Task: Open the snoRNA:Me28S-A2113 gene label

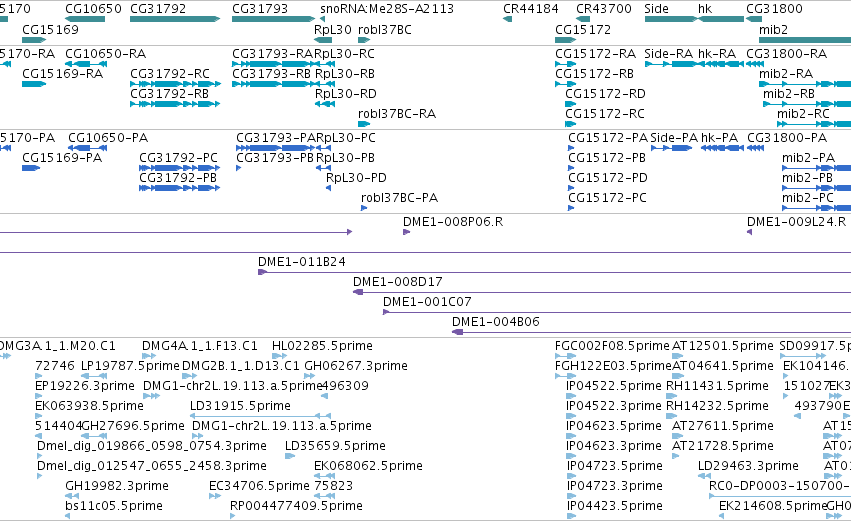Action: [386, 9]
